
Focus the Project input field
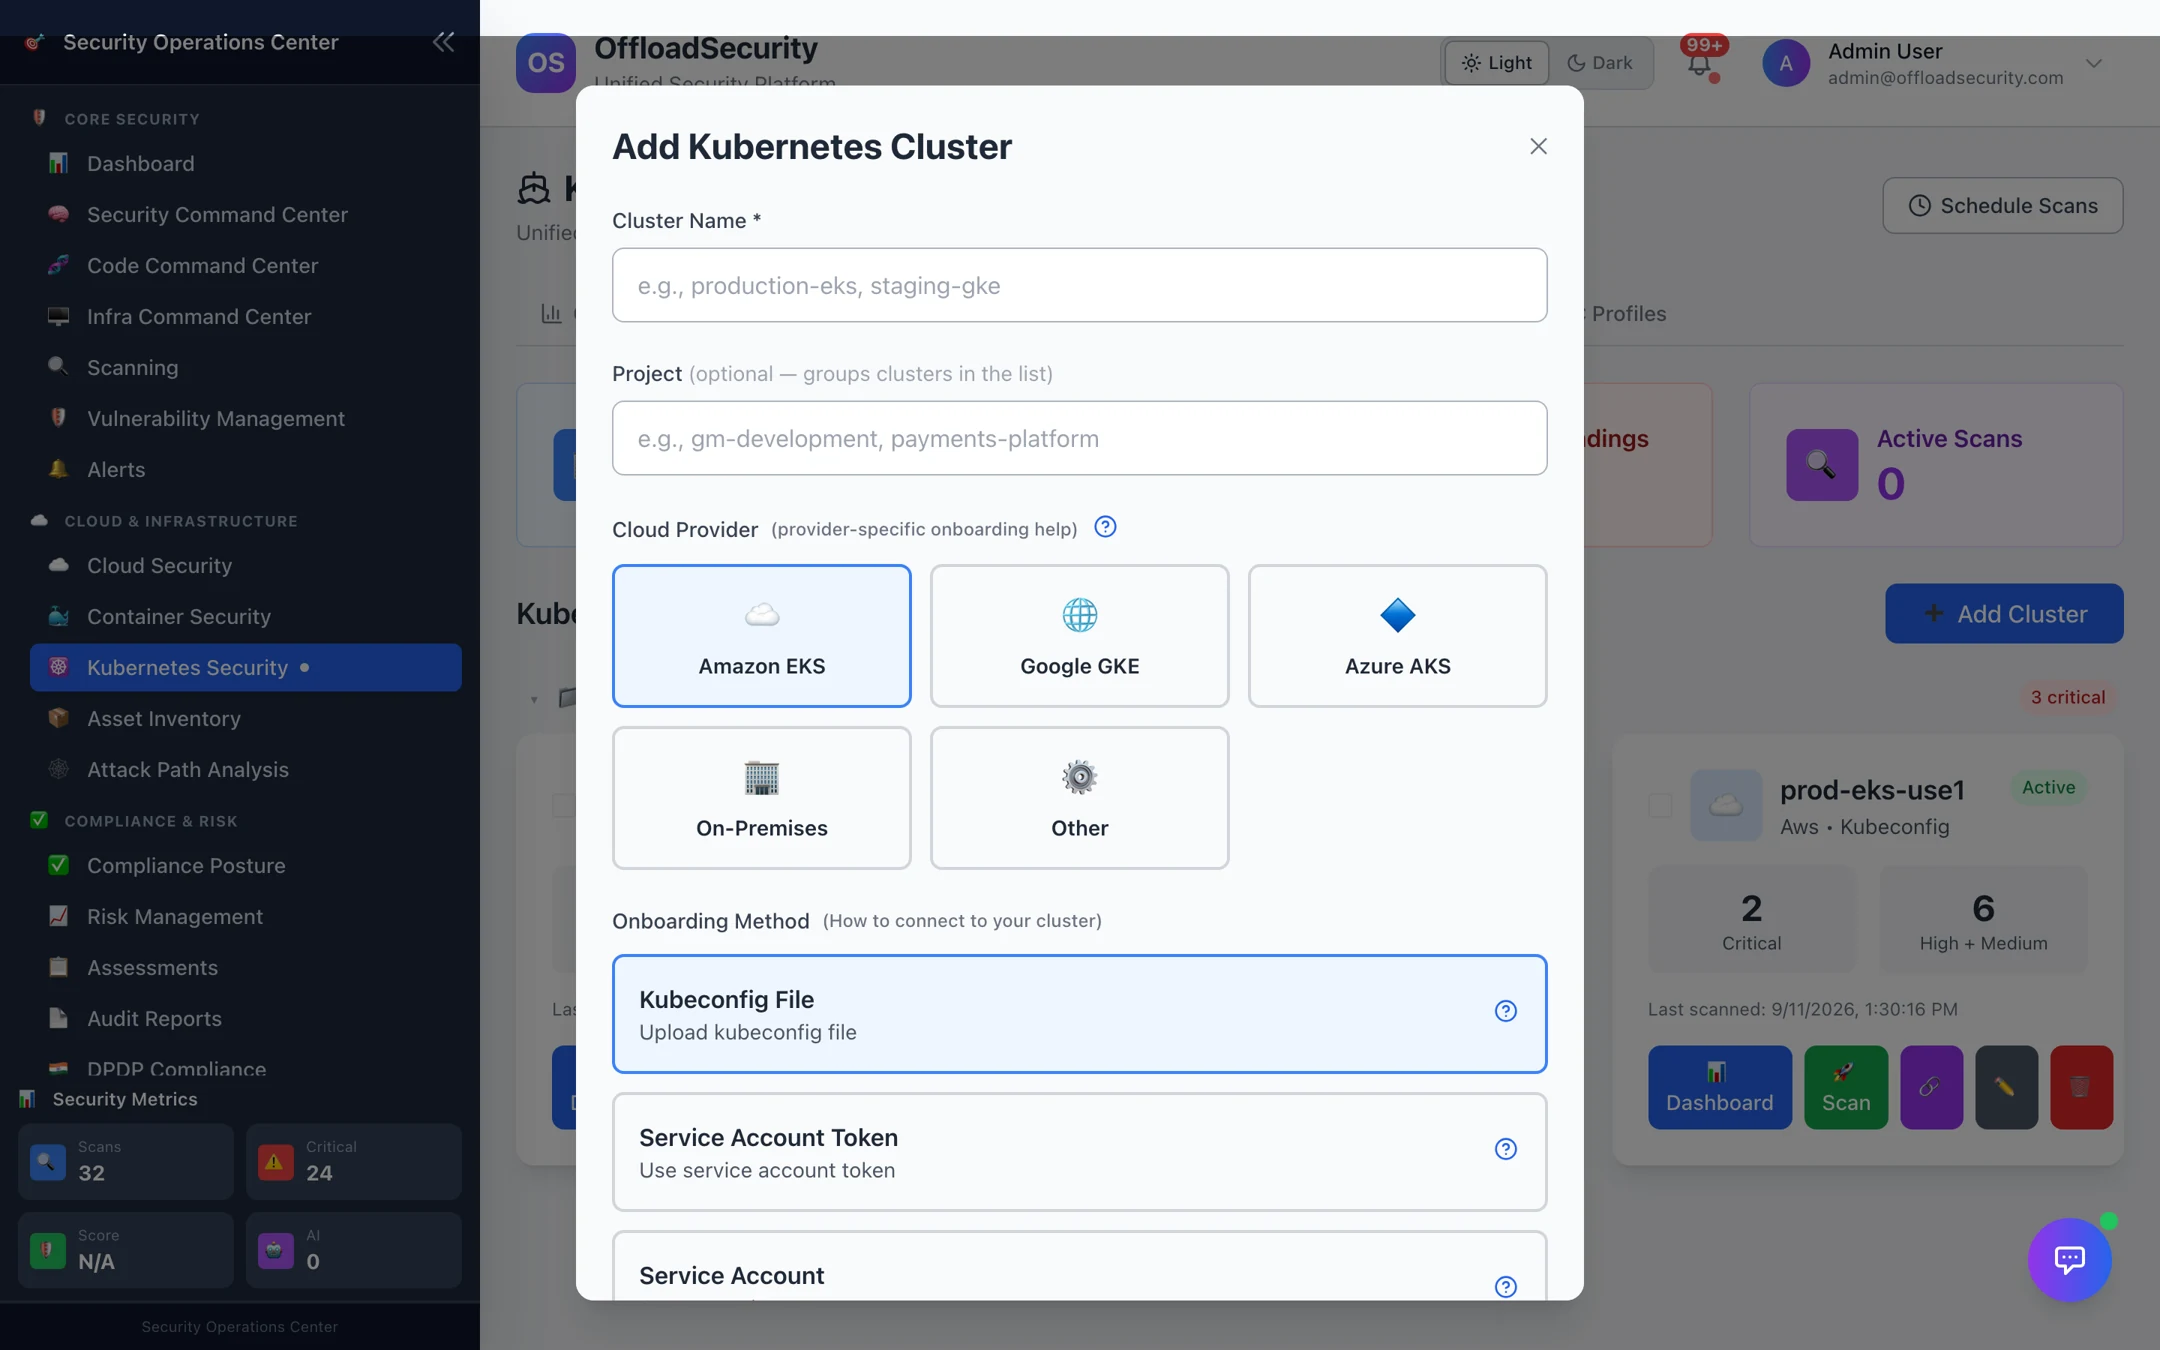[1079, 438]
